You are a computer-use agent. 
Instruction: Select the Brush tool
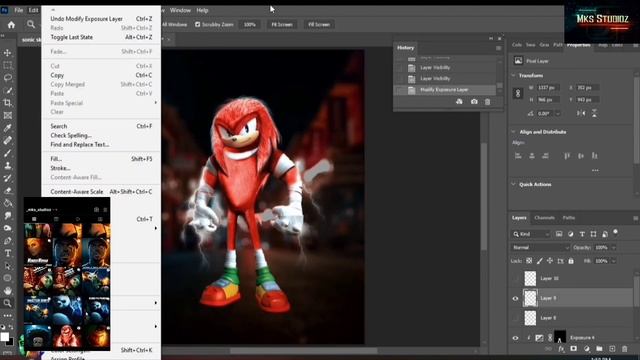(x=7, y=153)
